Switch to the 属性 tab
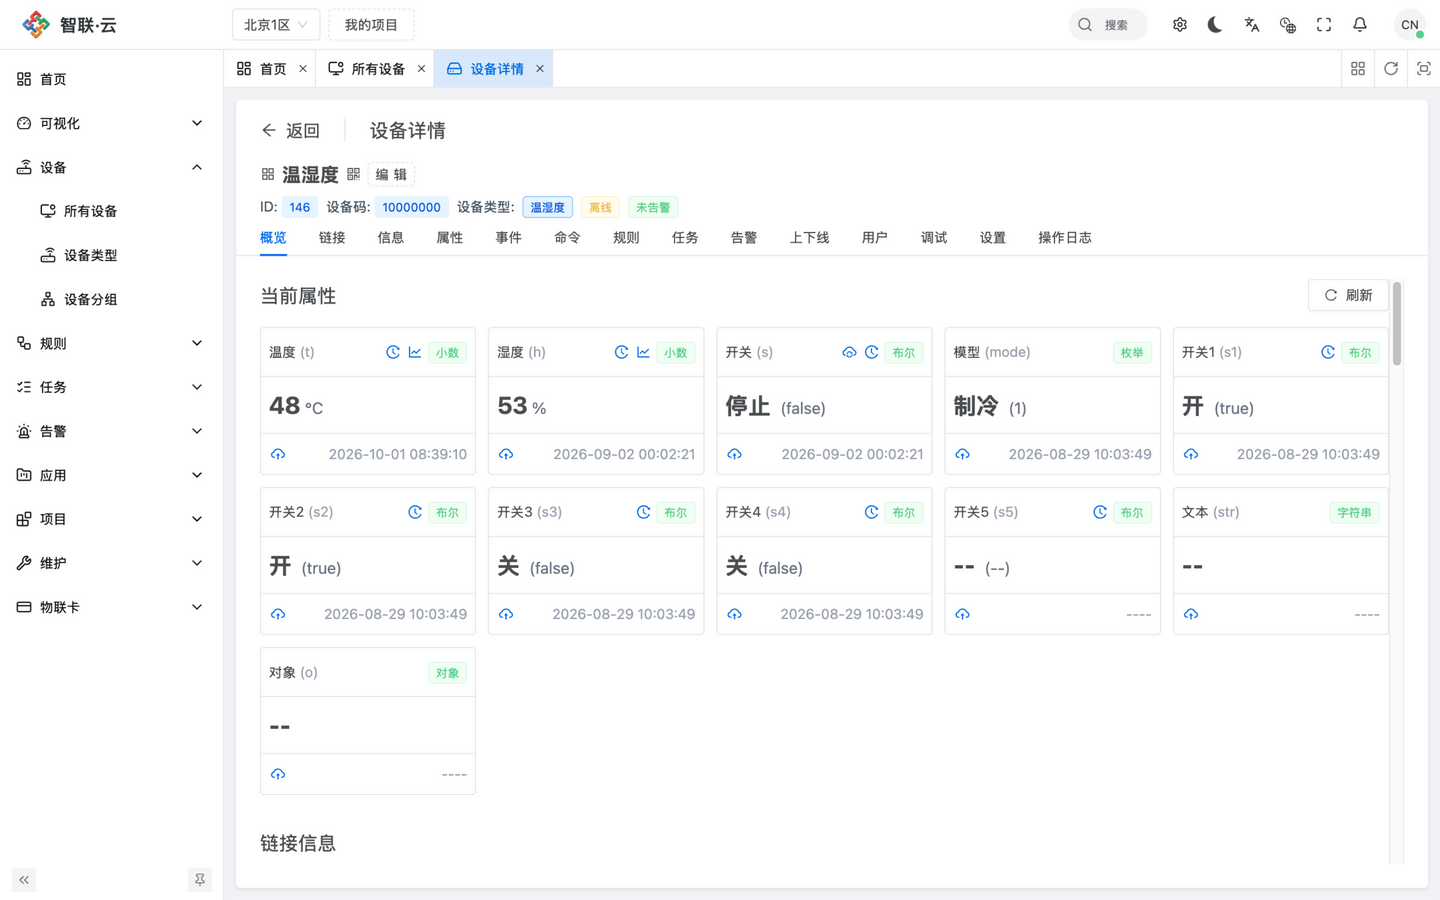The width and height of the screenshot is (1440, 900). (x=450, y=238)
